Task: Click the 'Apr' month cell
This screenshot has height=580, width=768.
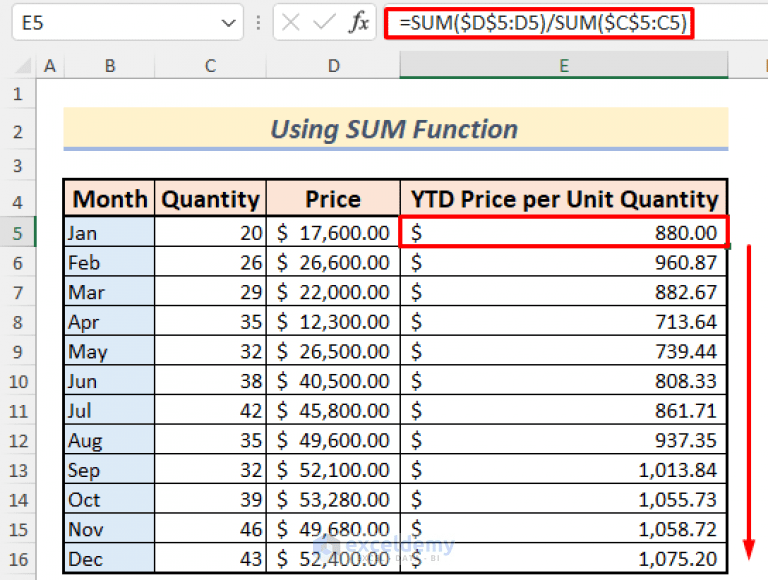Action: point(110,322)
